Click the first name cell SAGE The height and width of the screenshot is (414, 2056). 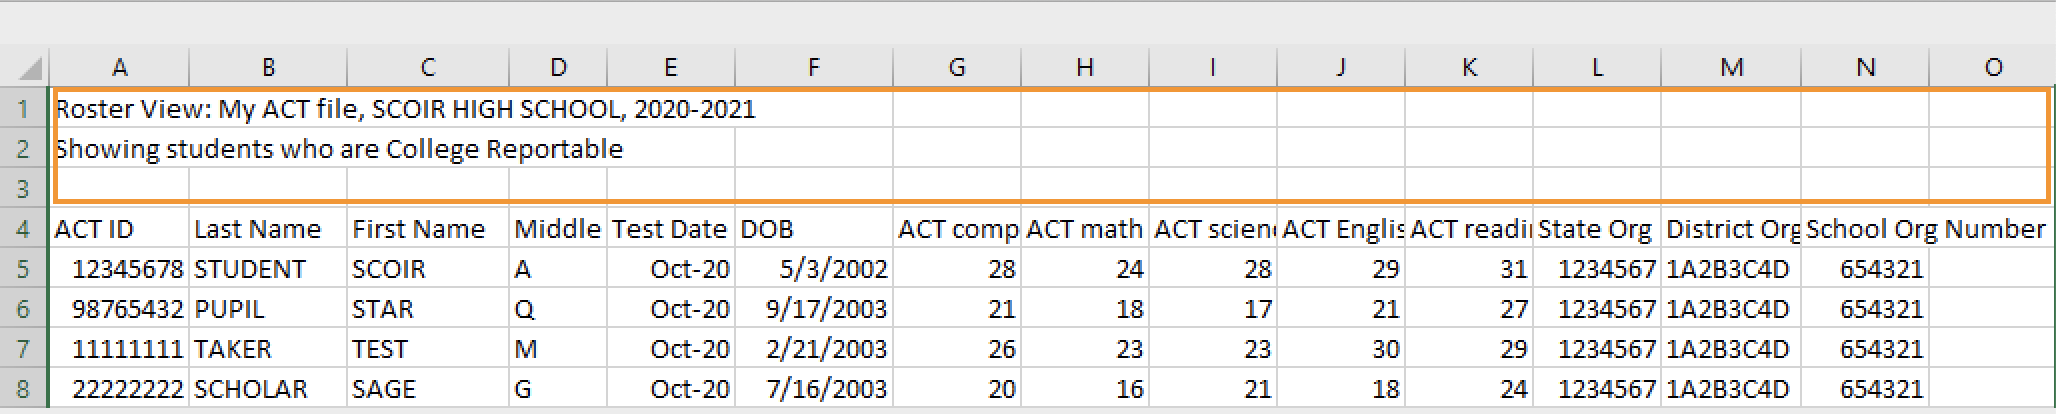coord(427,389)
